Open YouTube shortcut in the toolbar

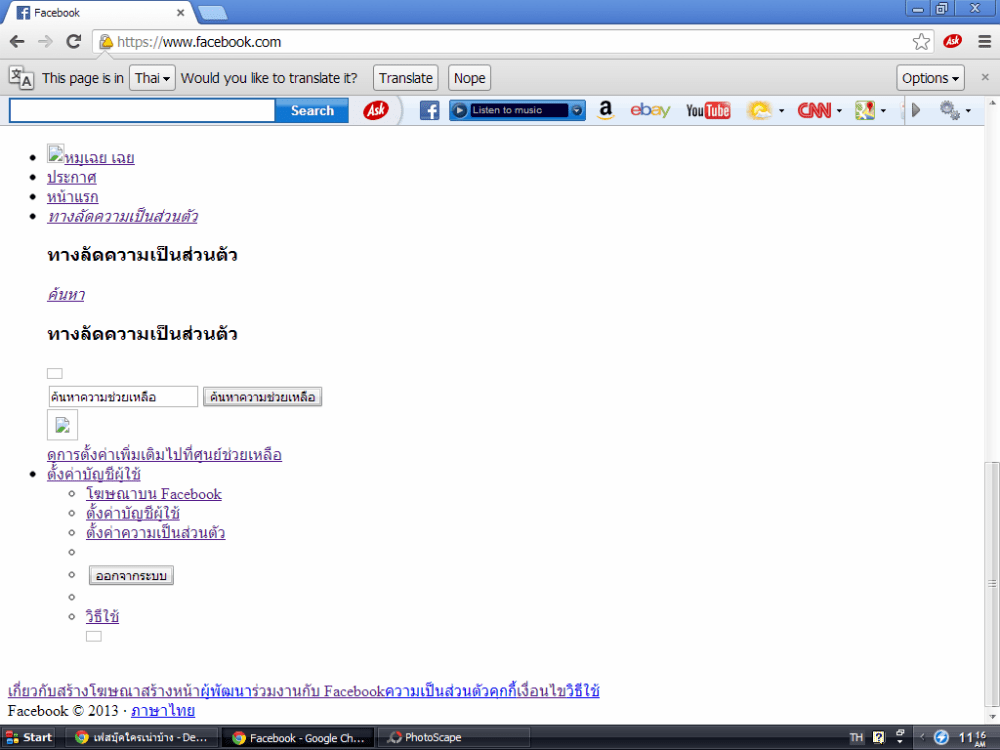tap(708, 110)
